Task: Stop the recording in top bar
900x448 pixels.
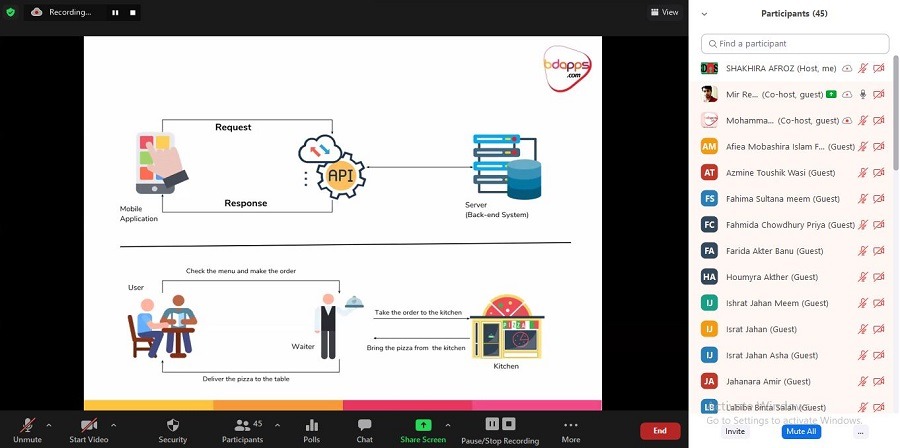Action: [x=133, y=12]
